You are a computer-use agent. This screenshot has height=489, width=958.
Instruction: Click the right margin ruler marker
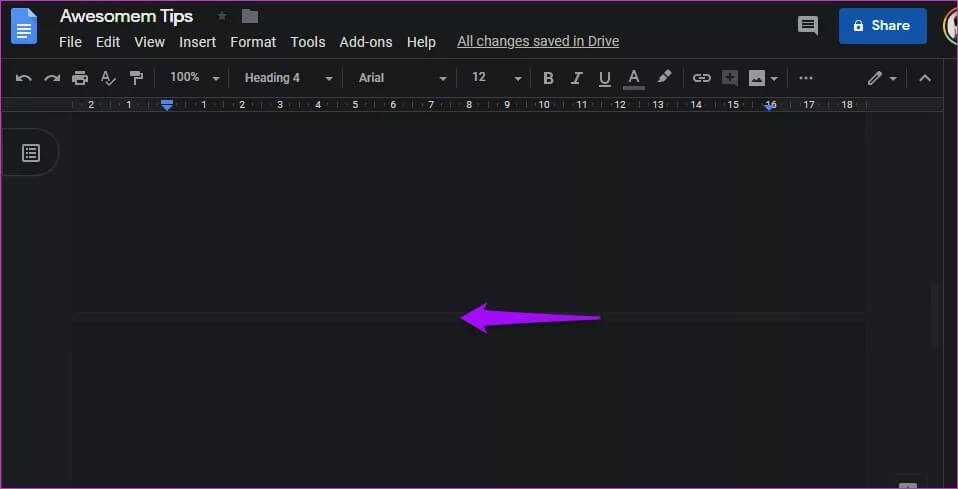770,106
